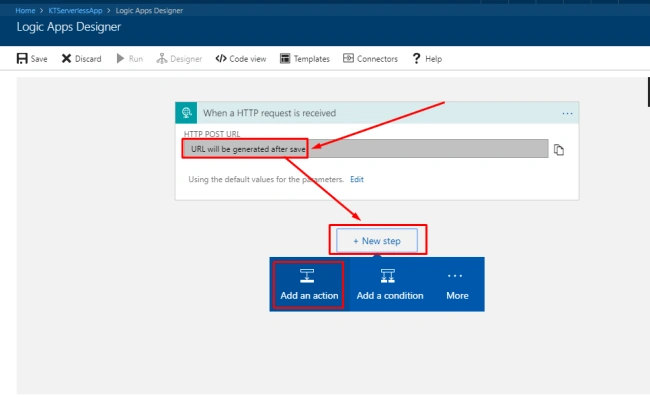Image resolution: width=650 pixels, height=397 pixels.
Task: Click the HTTP request trigger globe icon
Action: [186, 113]
